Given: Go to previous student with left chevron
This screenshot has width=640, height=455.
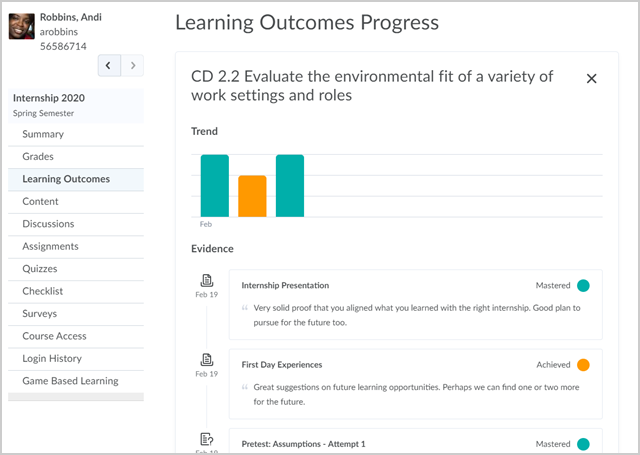Looking at the screenshot, I should [109, 65].
